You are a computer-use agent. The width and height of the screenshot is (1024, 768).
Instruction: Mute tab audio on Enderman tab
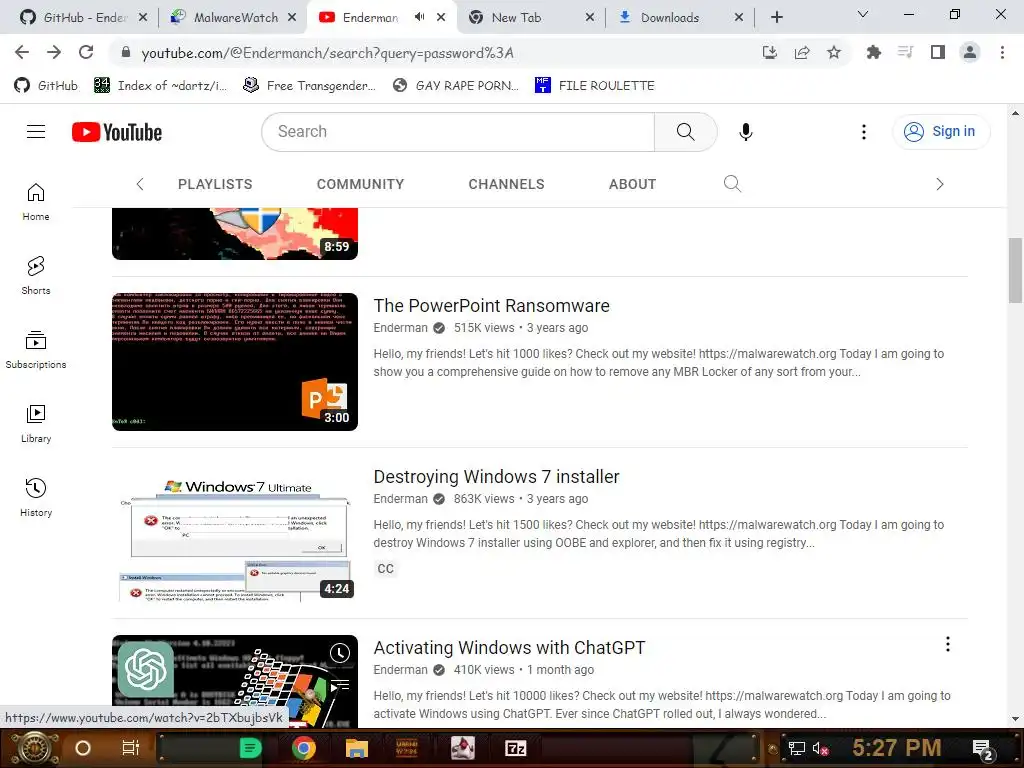point(419,17)
